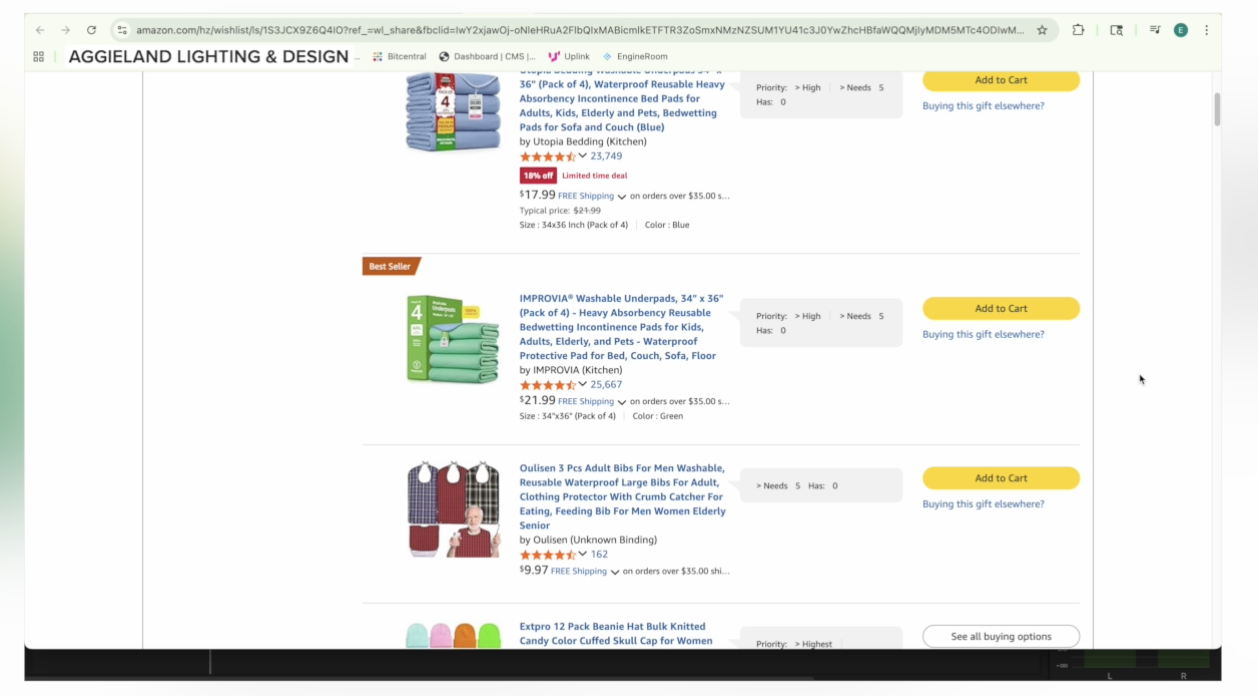Open the EngineRoom bookmark
The height and width of the screenshot is (696, 1258).
(x=635, y=57)
